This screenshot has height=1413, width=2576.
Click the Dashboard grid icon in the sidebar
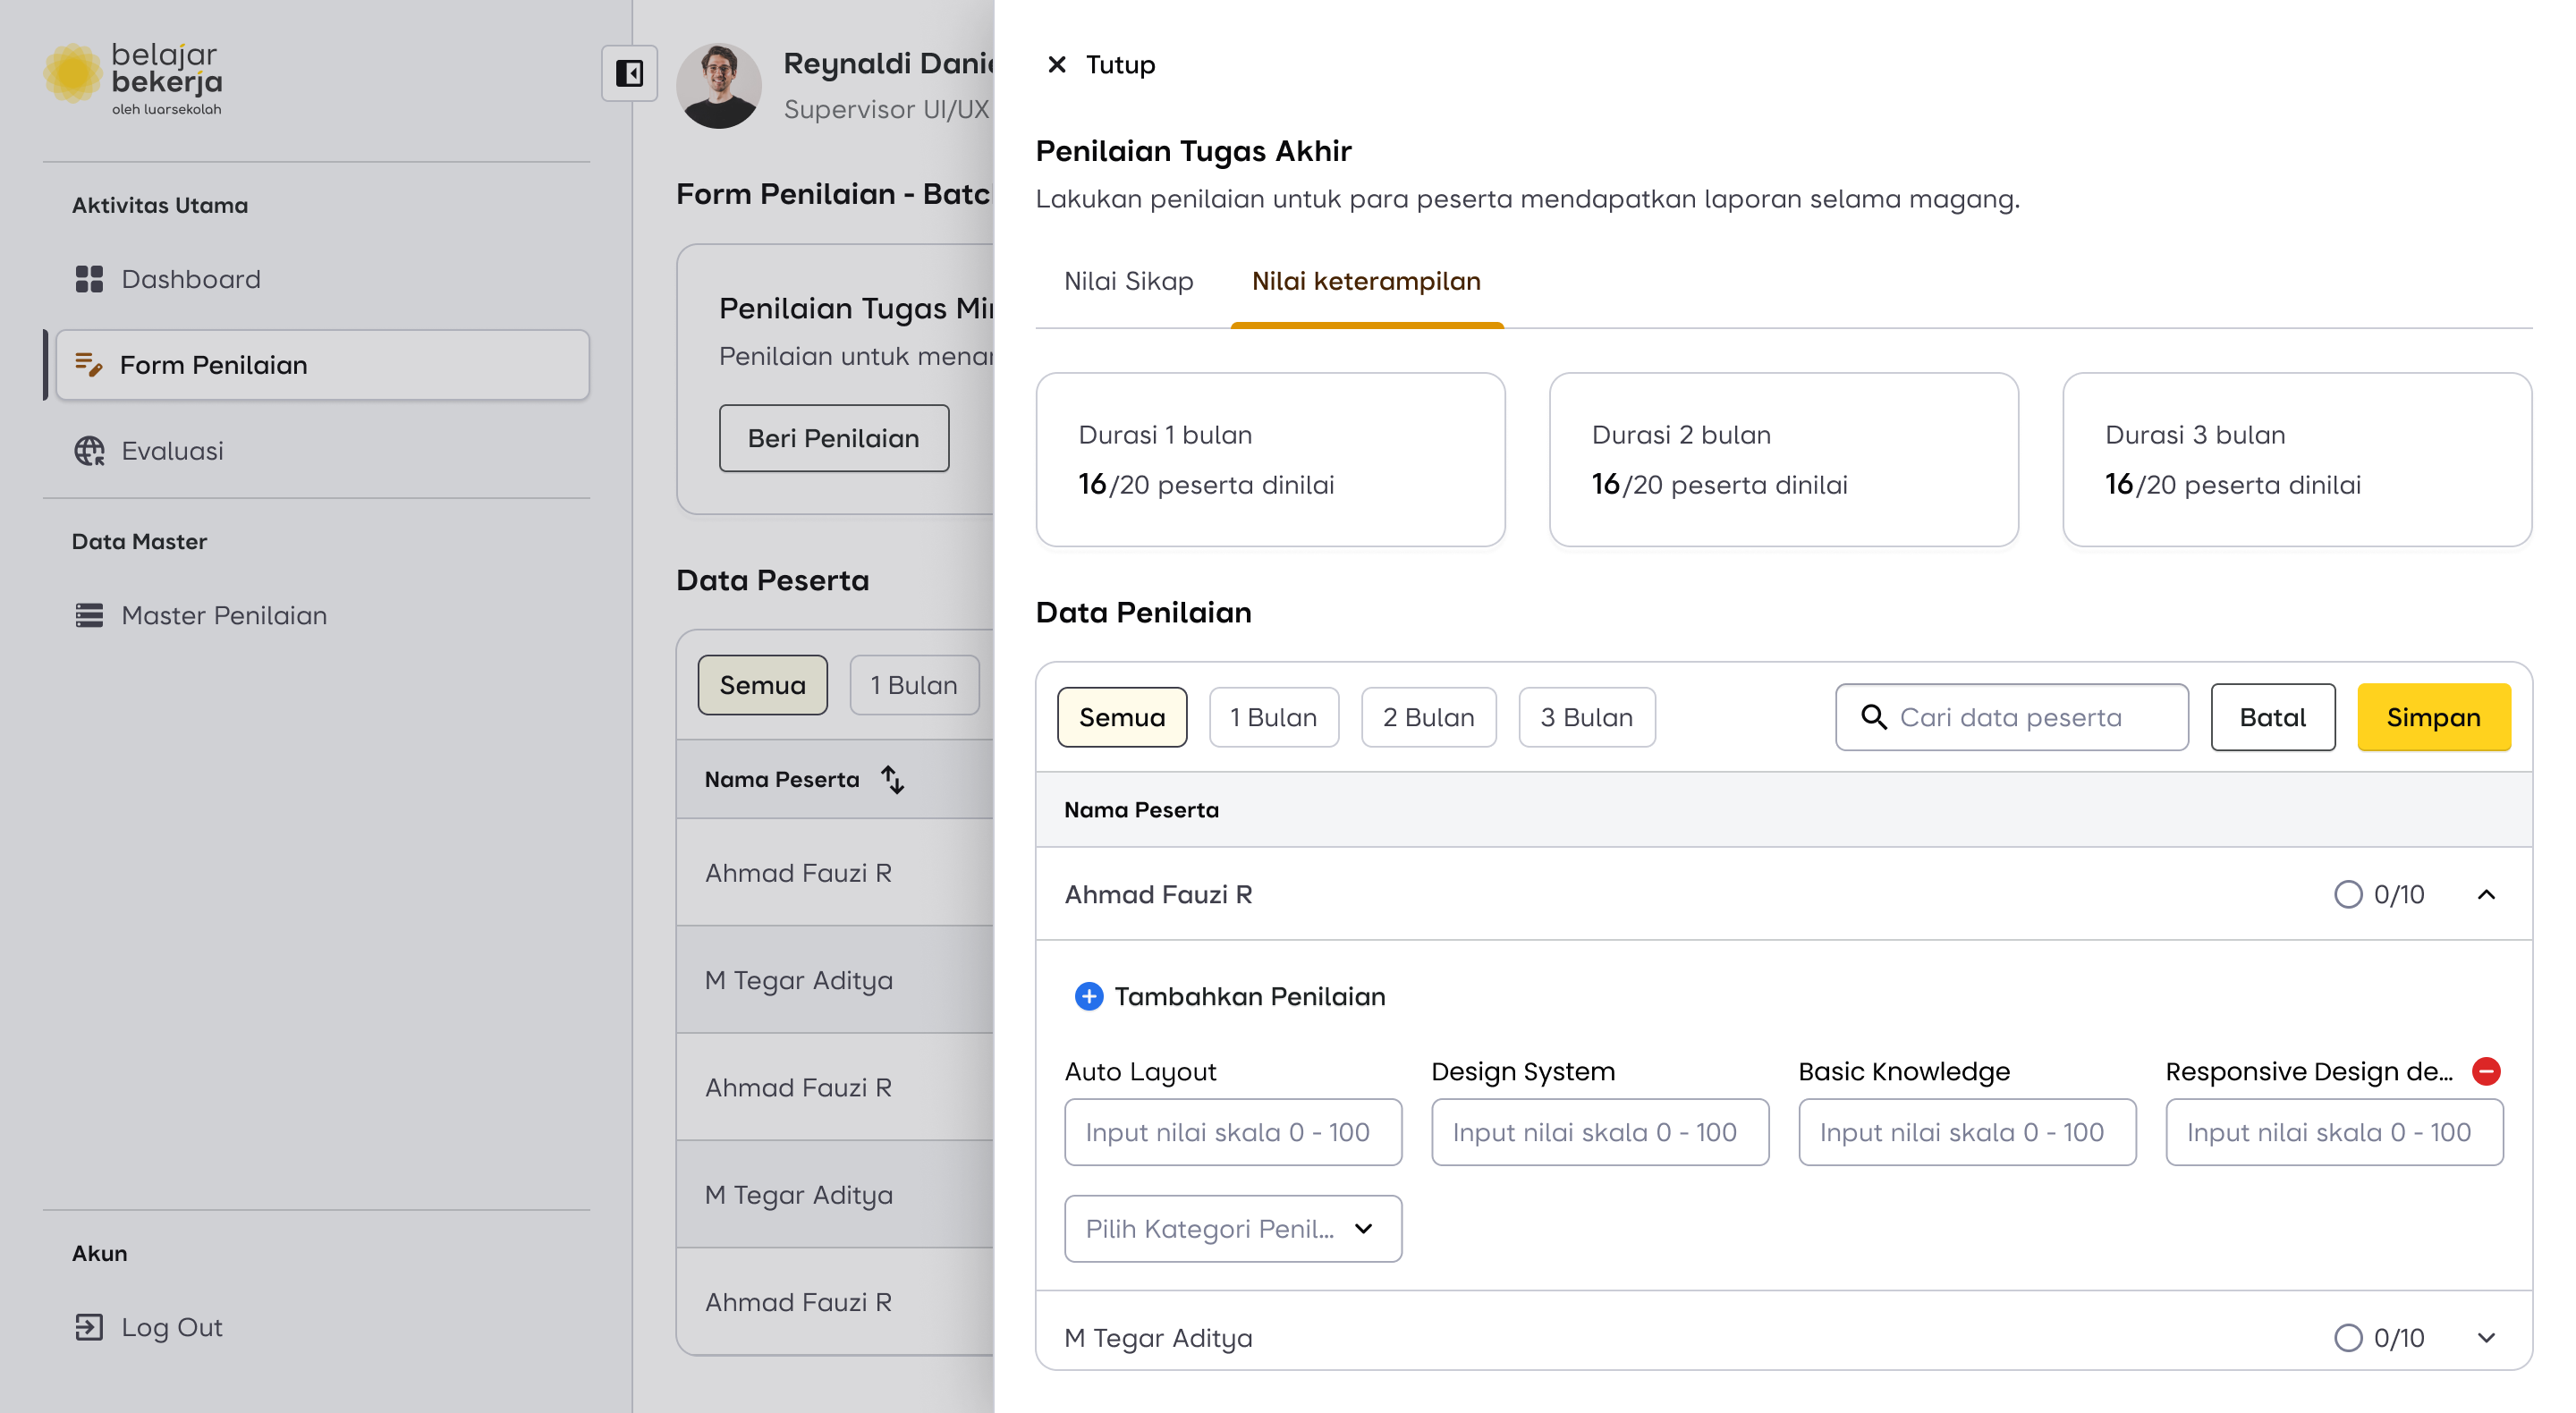point(89,279)
